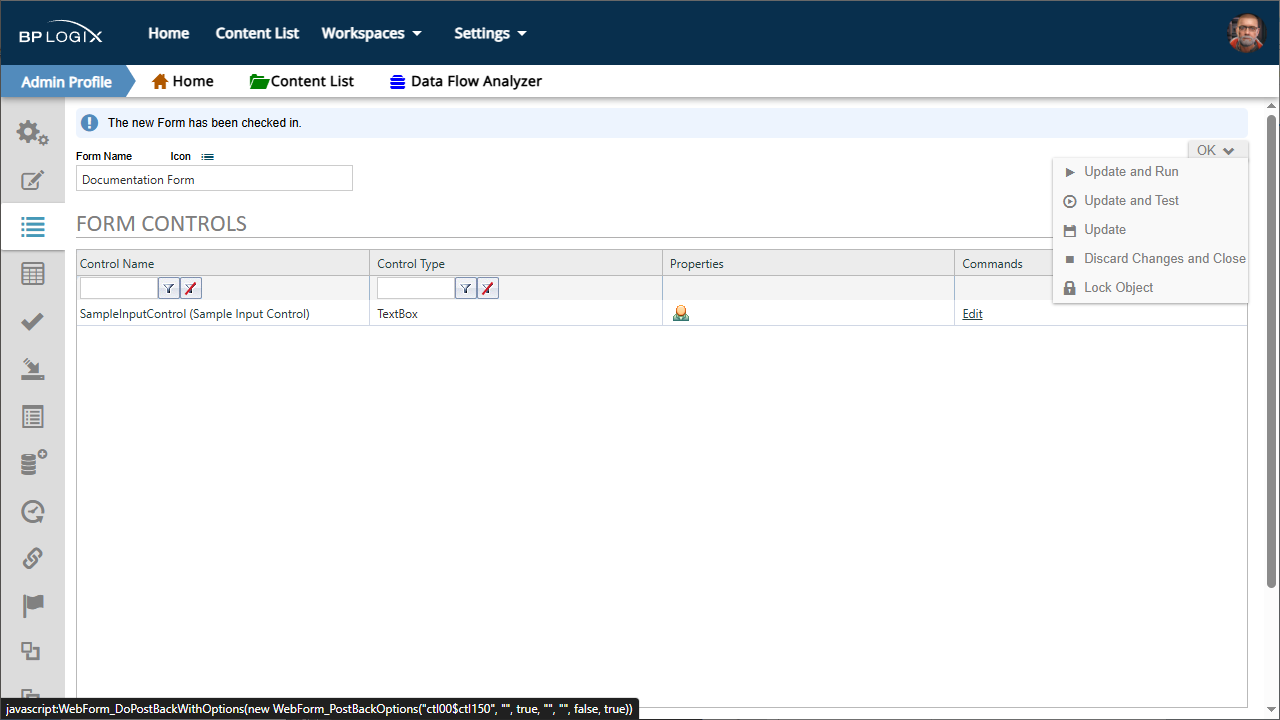Open the gears settings icon in sidebar

[32, 132]
